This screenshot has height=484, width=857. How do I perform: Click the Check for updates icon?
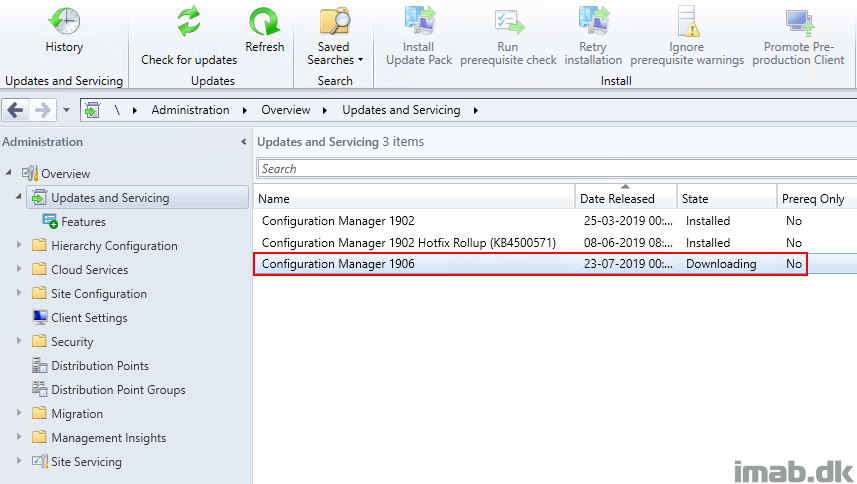189,21
